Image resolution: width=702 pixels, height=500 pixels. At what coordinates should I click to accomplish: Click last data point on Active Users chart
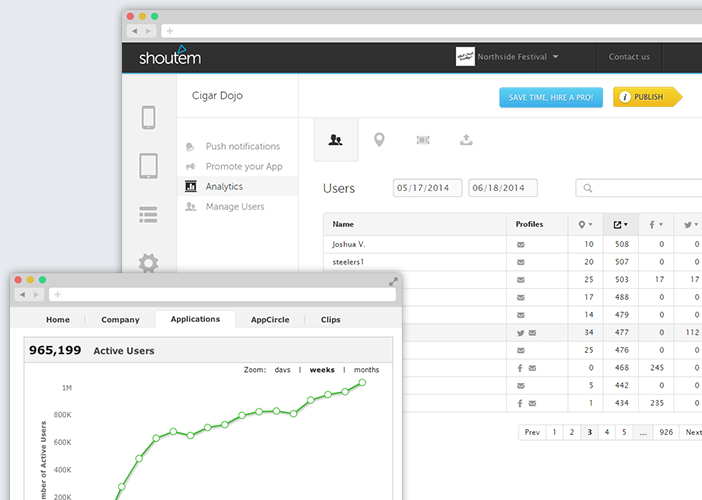pos(362,383)
